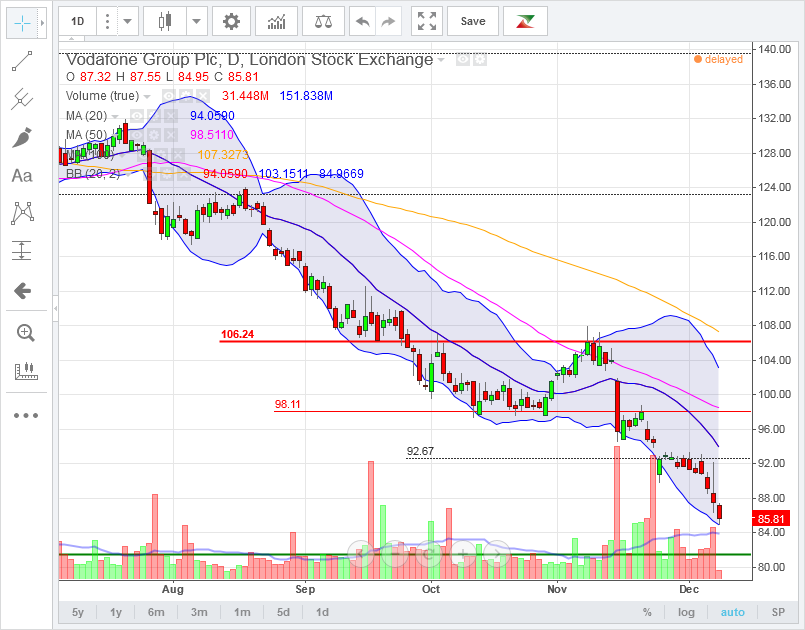805x630 pixels.
Task: Open Volume indicator settings gear
Action: coord(185,96)
